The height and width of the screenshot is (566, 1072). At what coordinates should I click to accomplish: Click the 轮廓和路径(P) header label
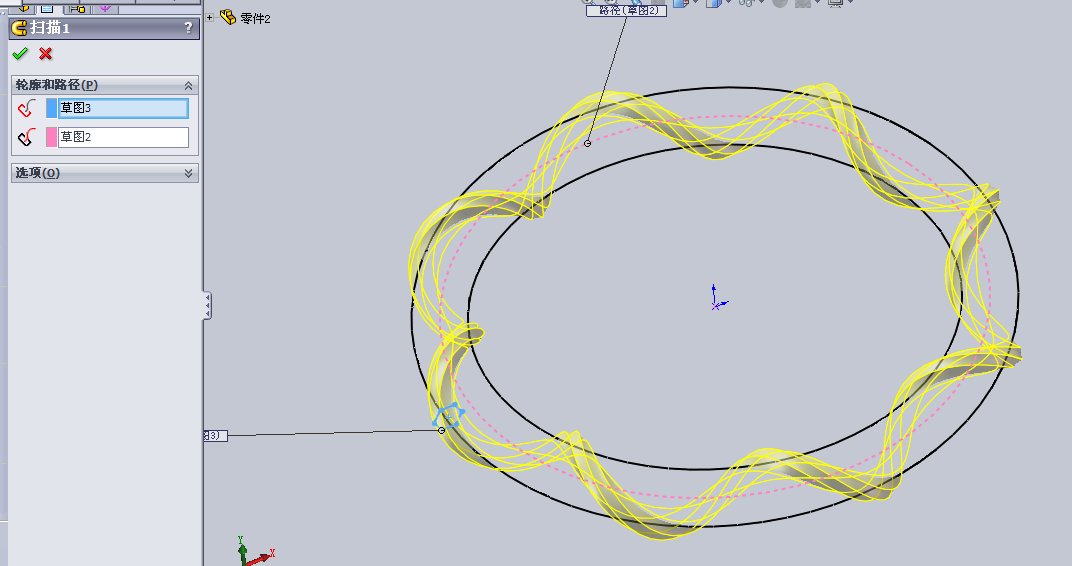(x=57, y=85)
